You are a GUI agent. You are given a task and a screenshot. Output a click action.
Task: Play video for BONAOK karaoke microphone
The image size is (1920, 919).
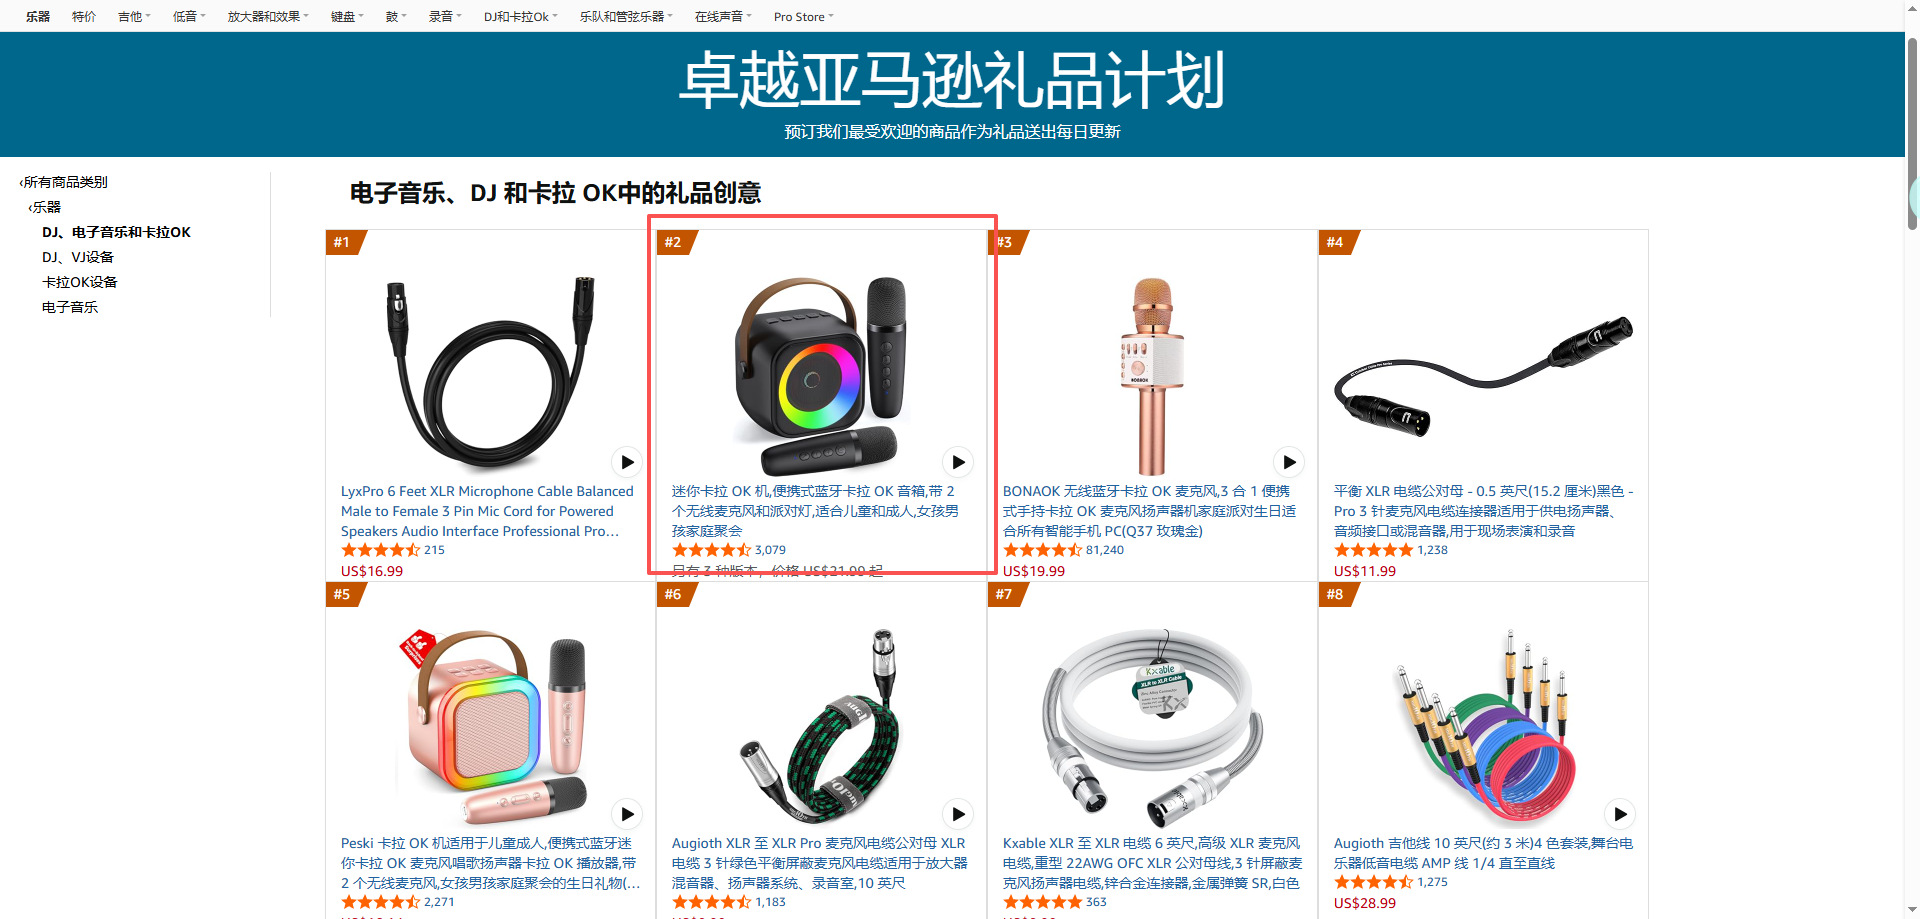coord(1289,462)
